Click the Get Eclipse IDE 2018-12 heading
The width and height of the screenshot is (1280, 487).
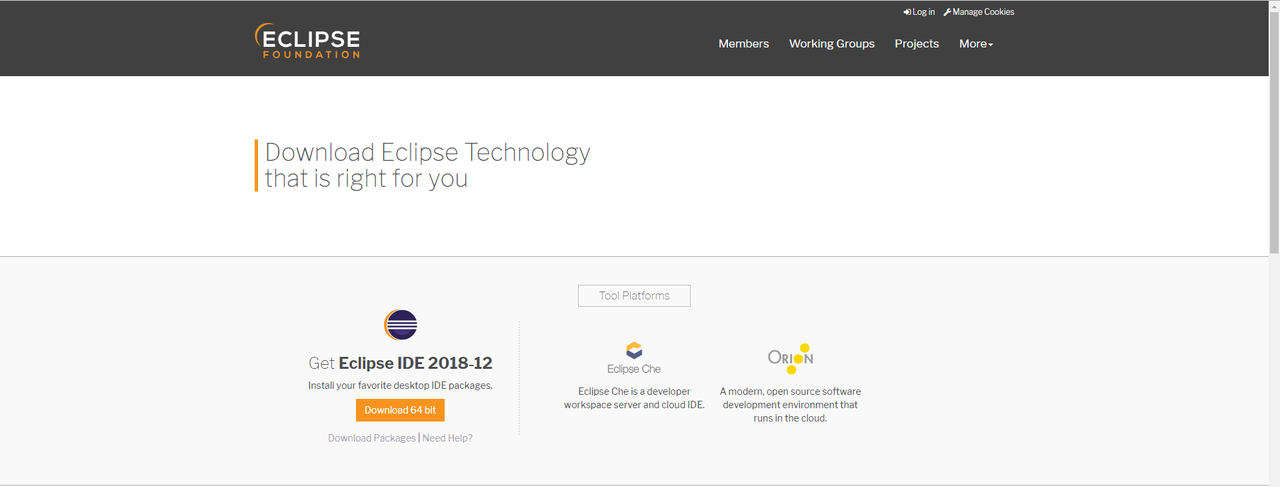[x=400, y=363]
